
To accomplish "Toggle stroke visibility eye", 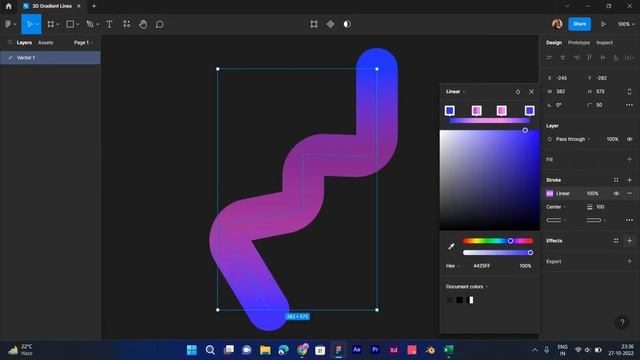I will point(616,193).
